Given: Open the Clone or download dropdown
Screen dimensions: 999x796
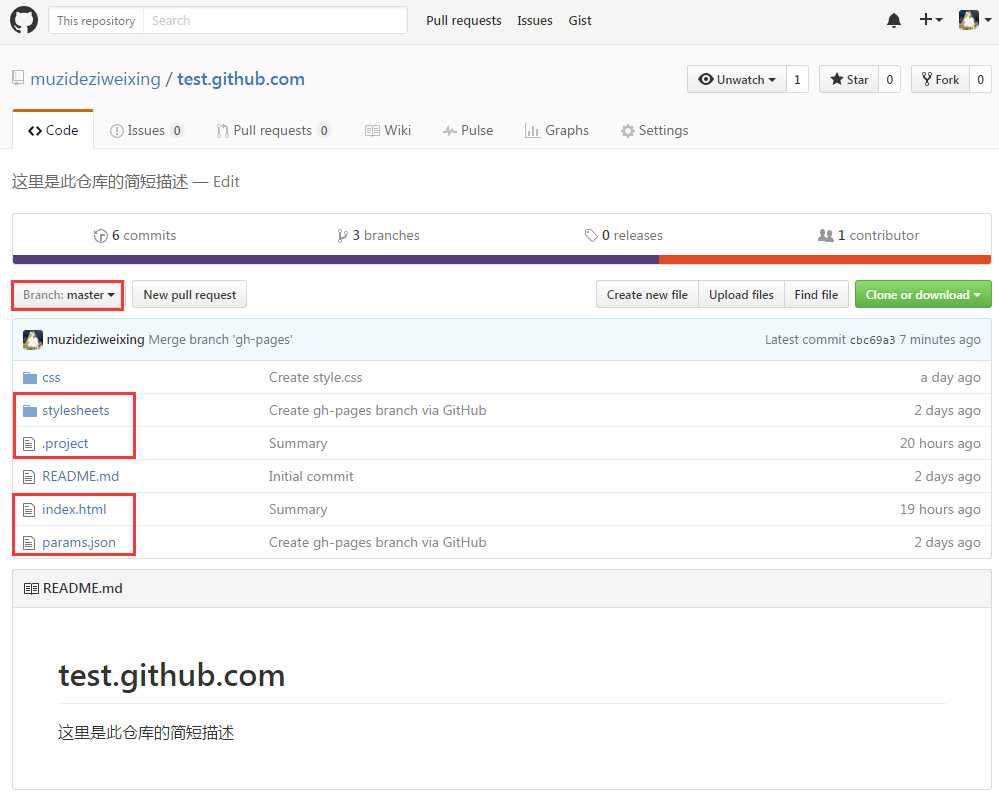Looking at the screenshot, I should pos(923,295).
